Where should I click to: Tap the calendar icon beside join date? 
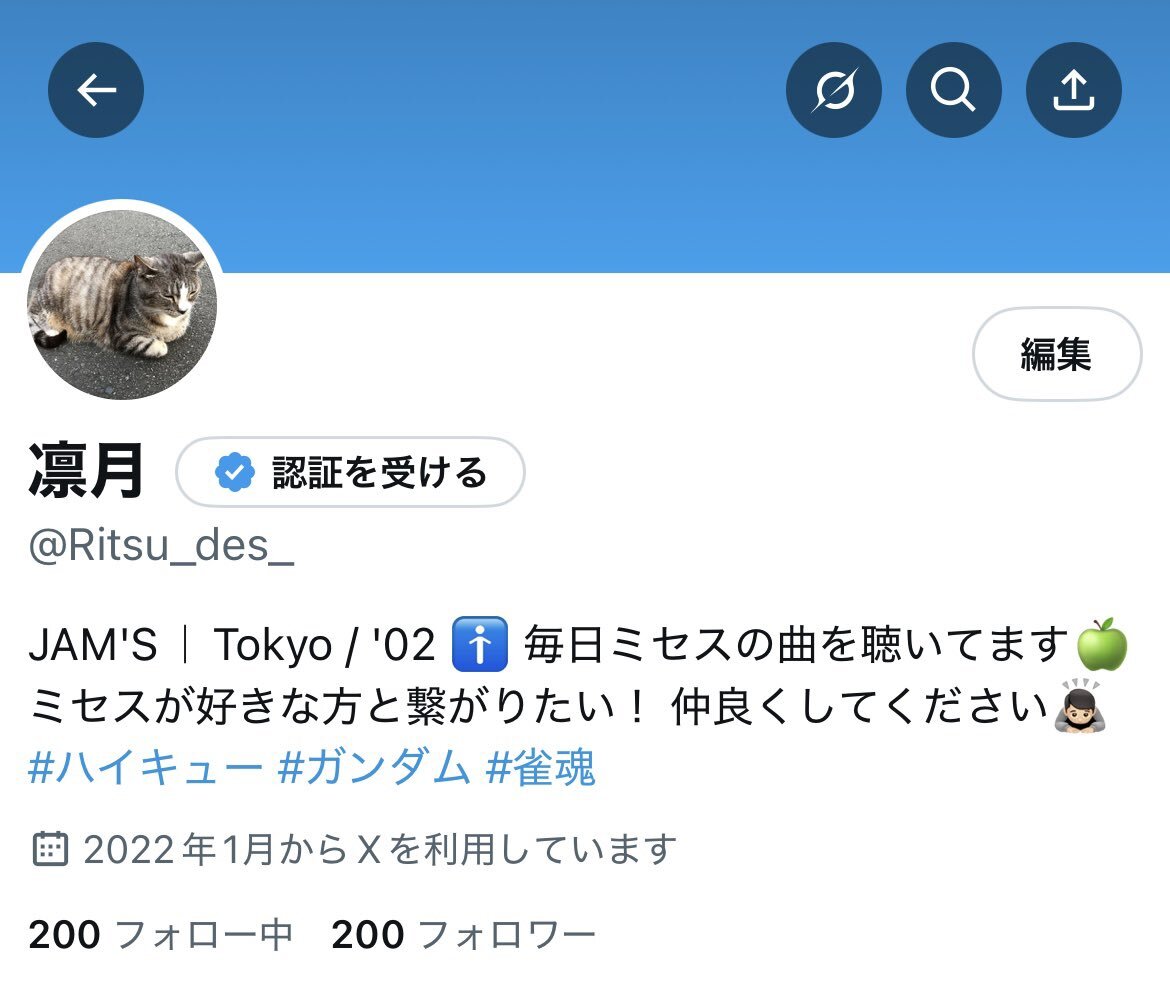tap(50, 848)
